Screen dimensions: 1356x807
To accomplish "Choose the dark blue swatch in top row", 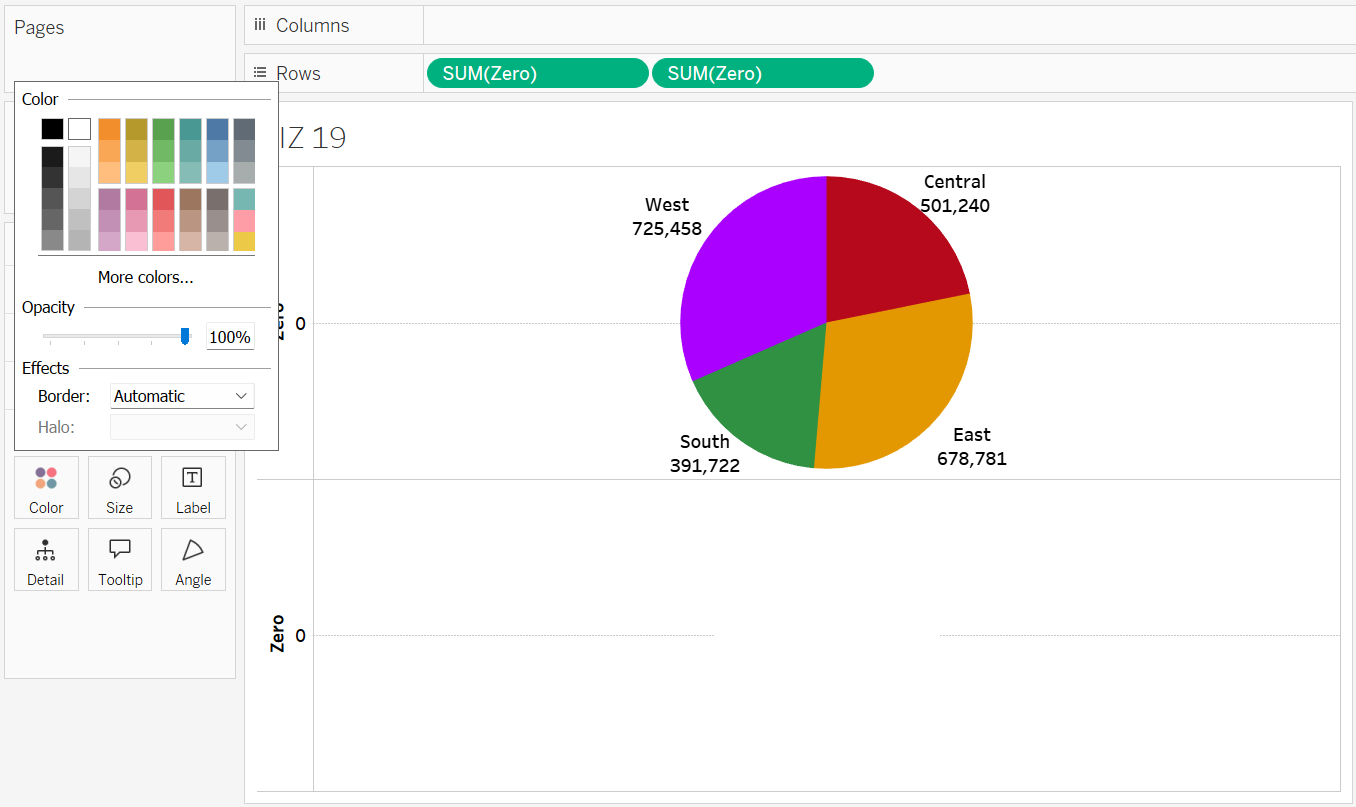I will coord(217,129).
